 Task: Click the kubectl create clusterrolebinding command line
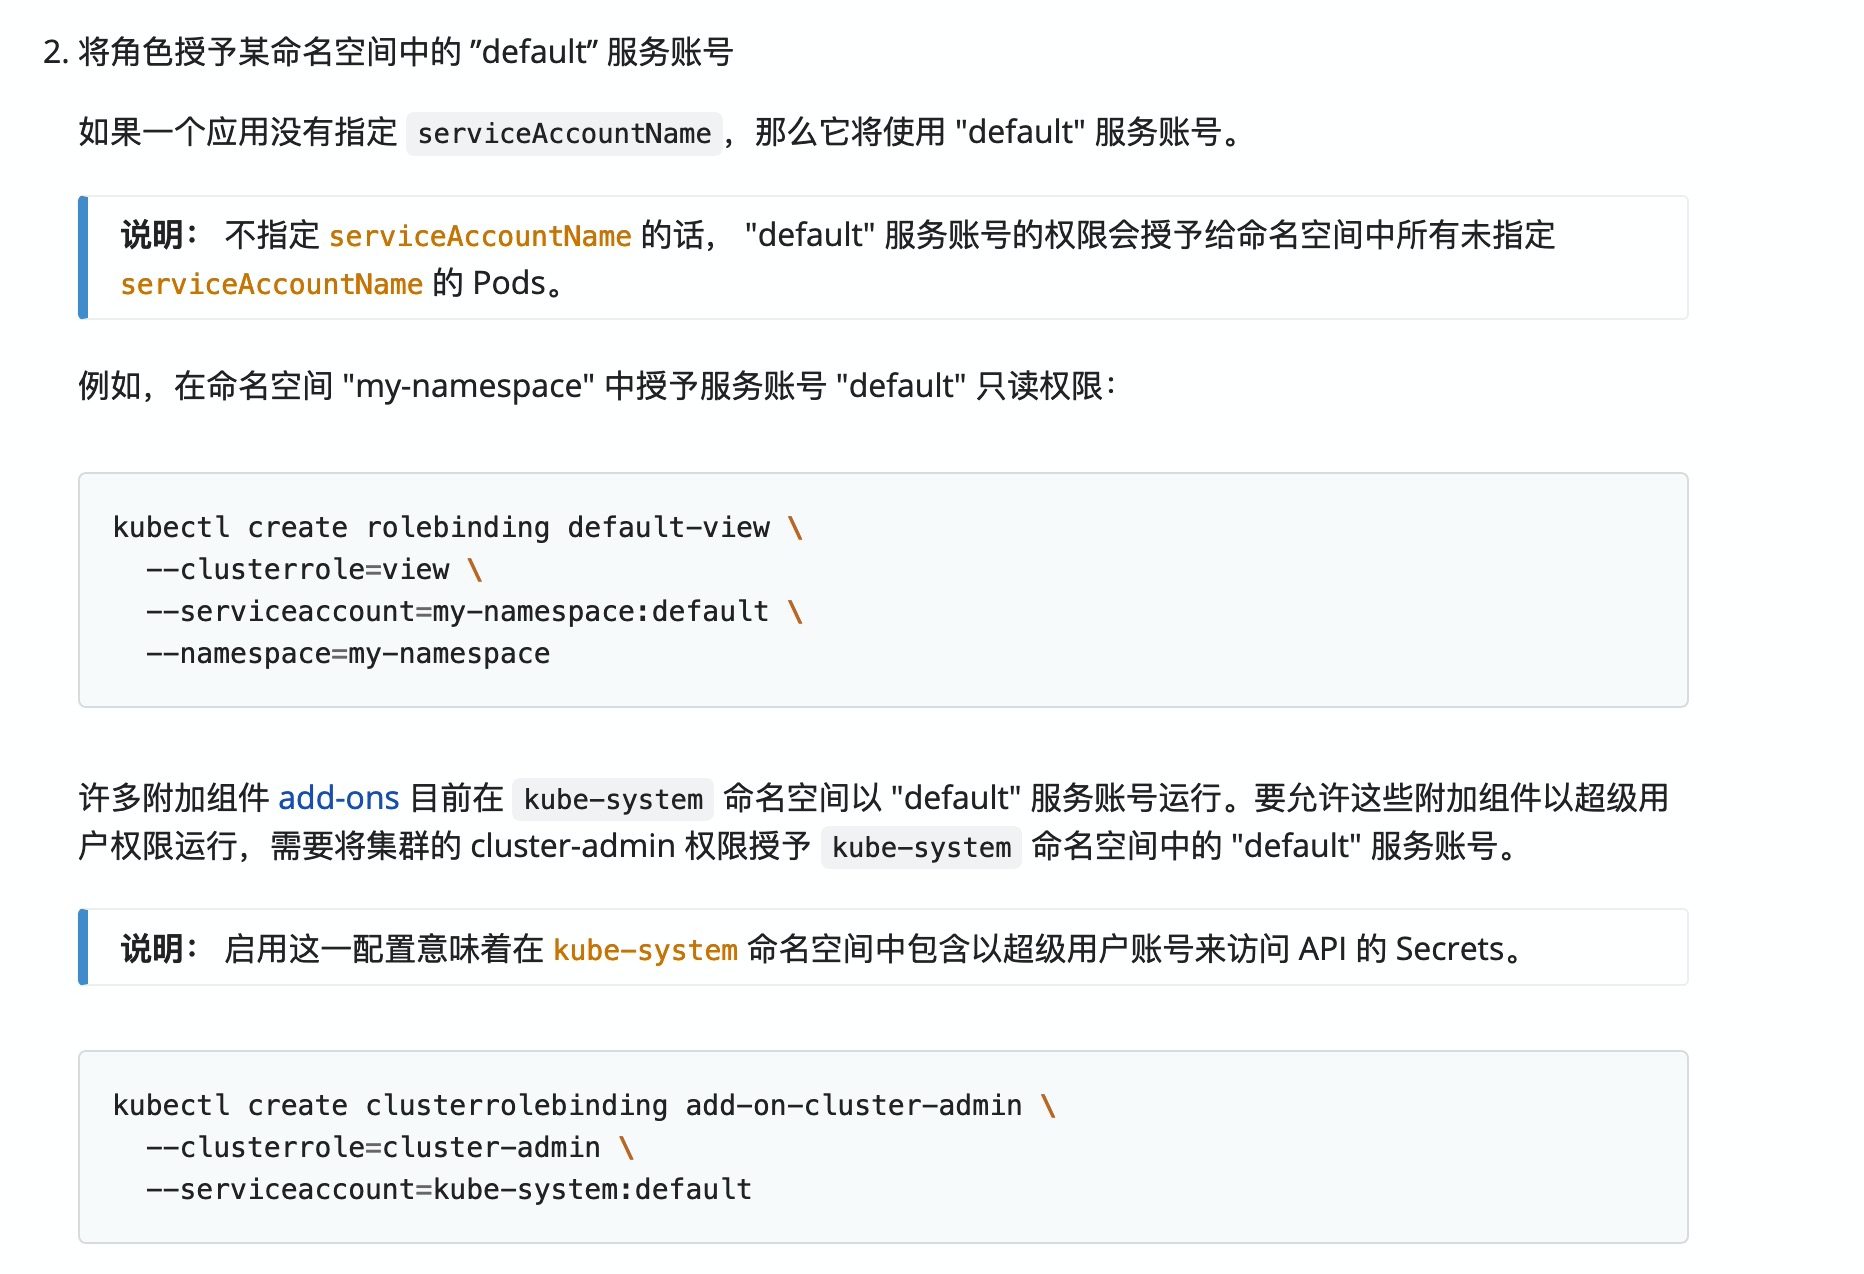pyautogui.click(x=585, y=1105)
